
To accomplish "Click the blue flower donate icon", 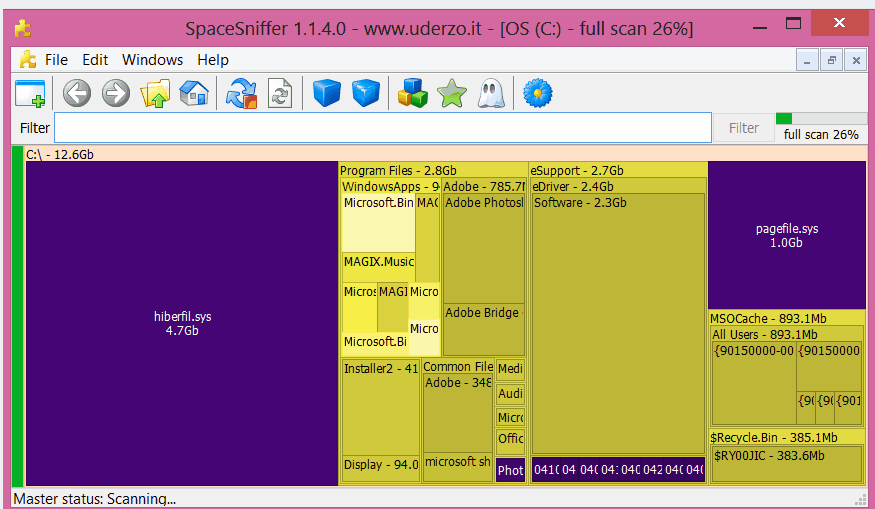I will pos(538,93).
